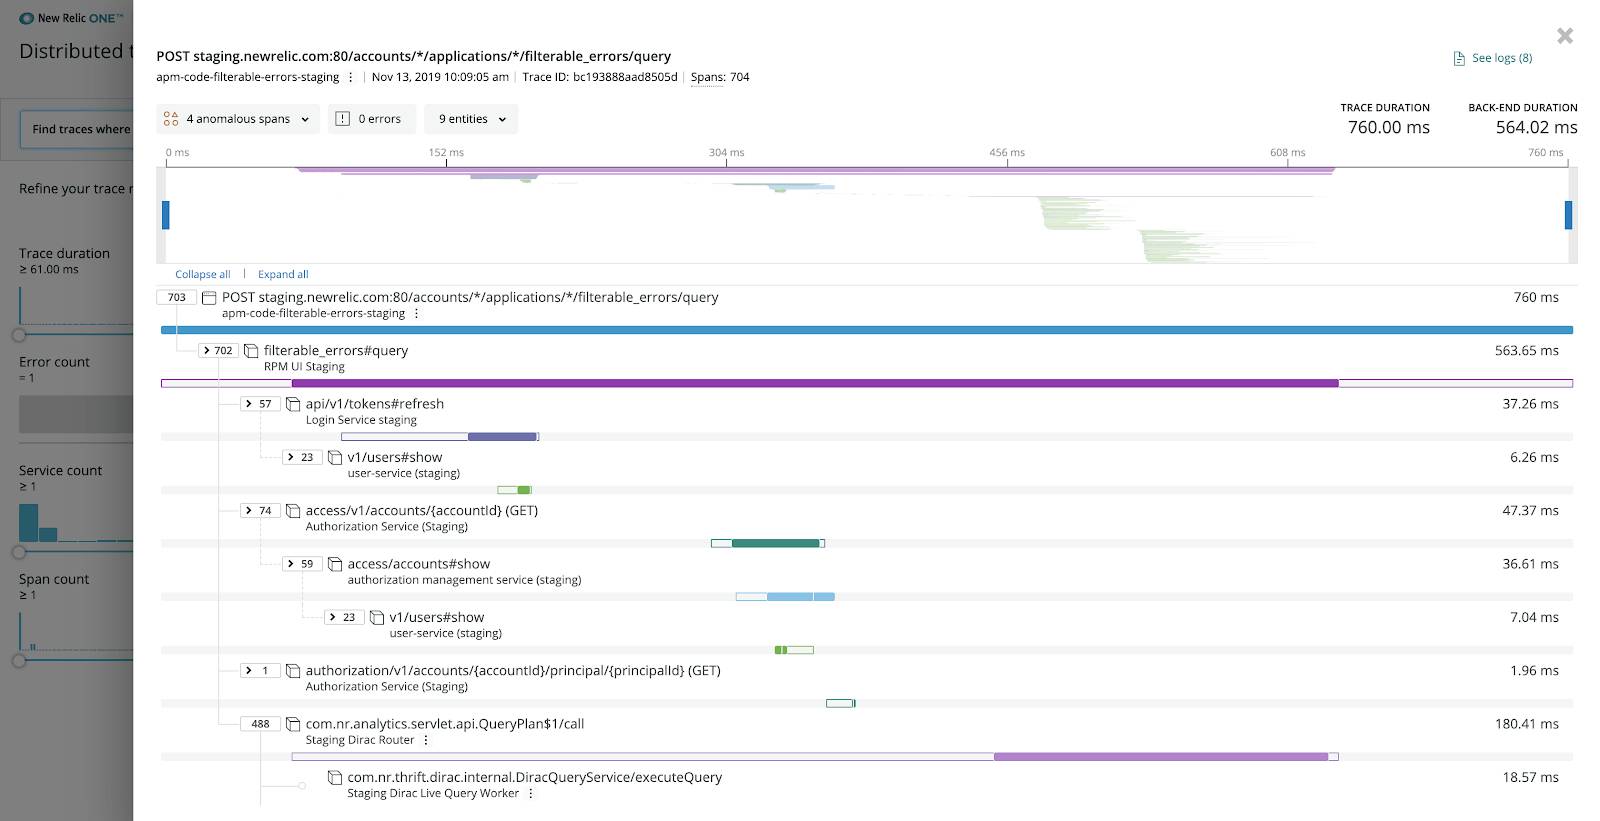Adjust the left minimap range handle

pos(166,215)
